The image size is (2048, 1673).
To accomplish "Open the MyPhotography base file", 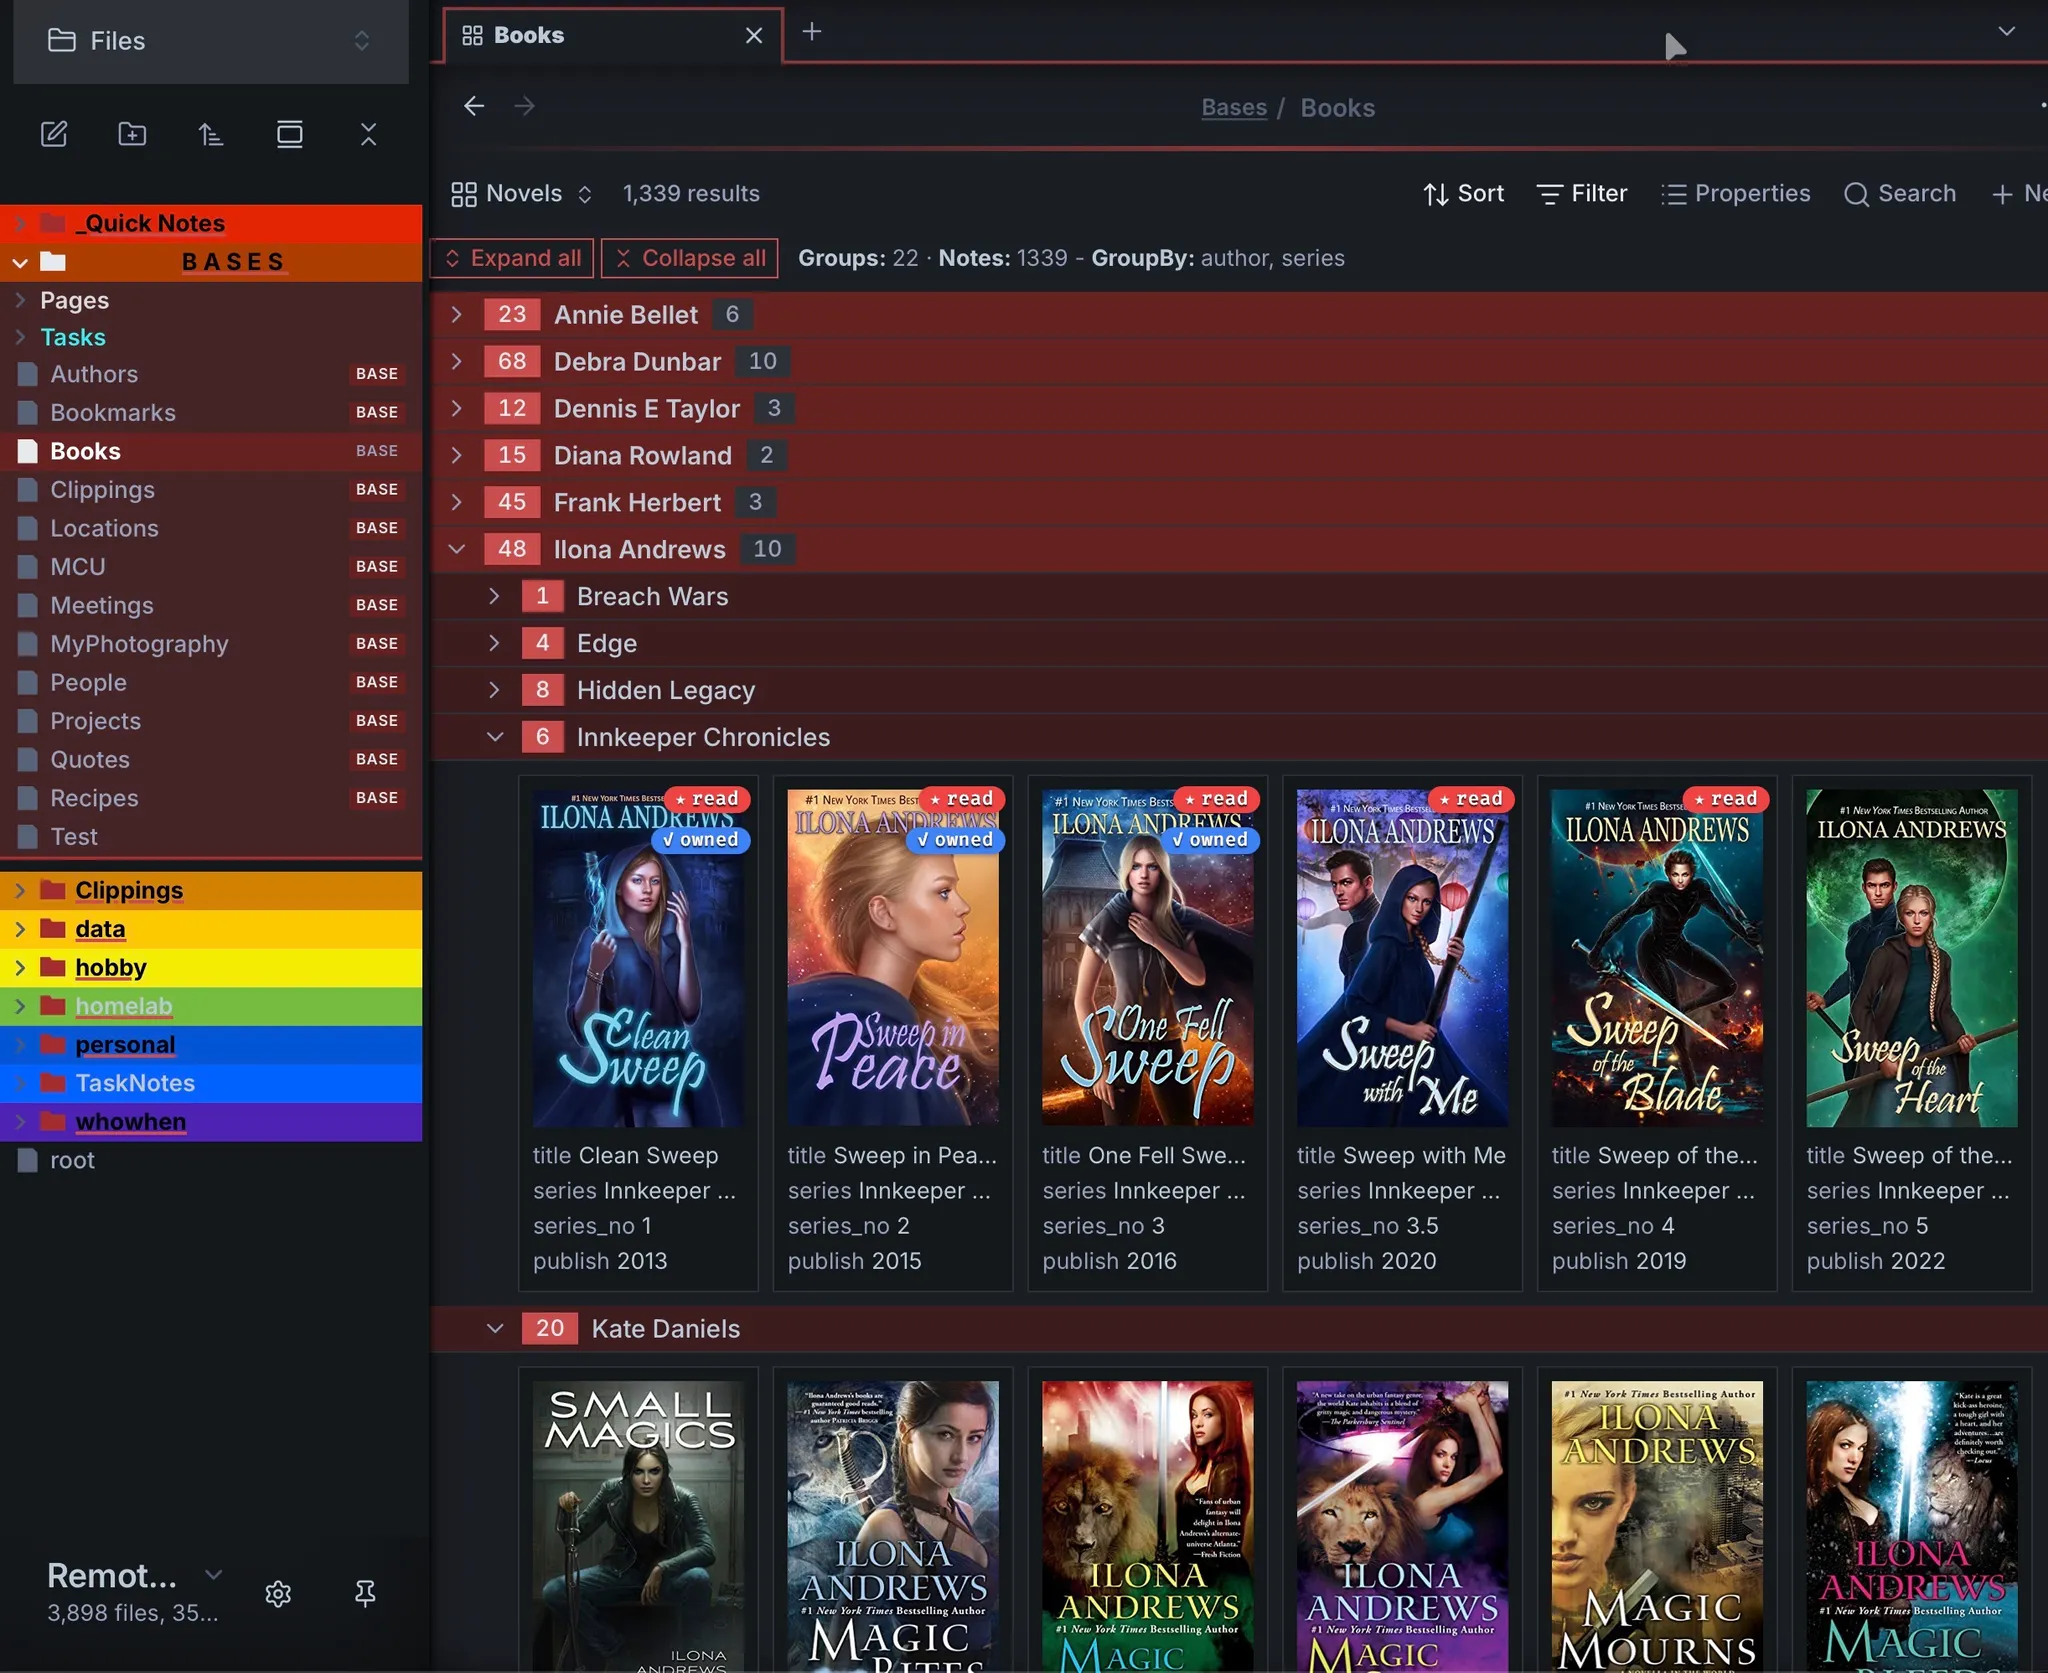I will tap(210, 644).
